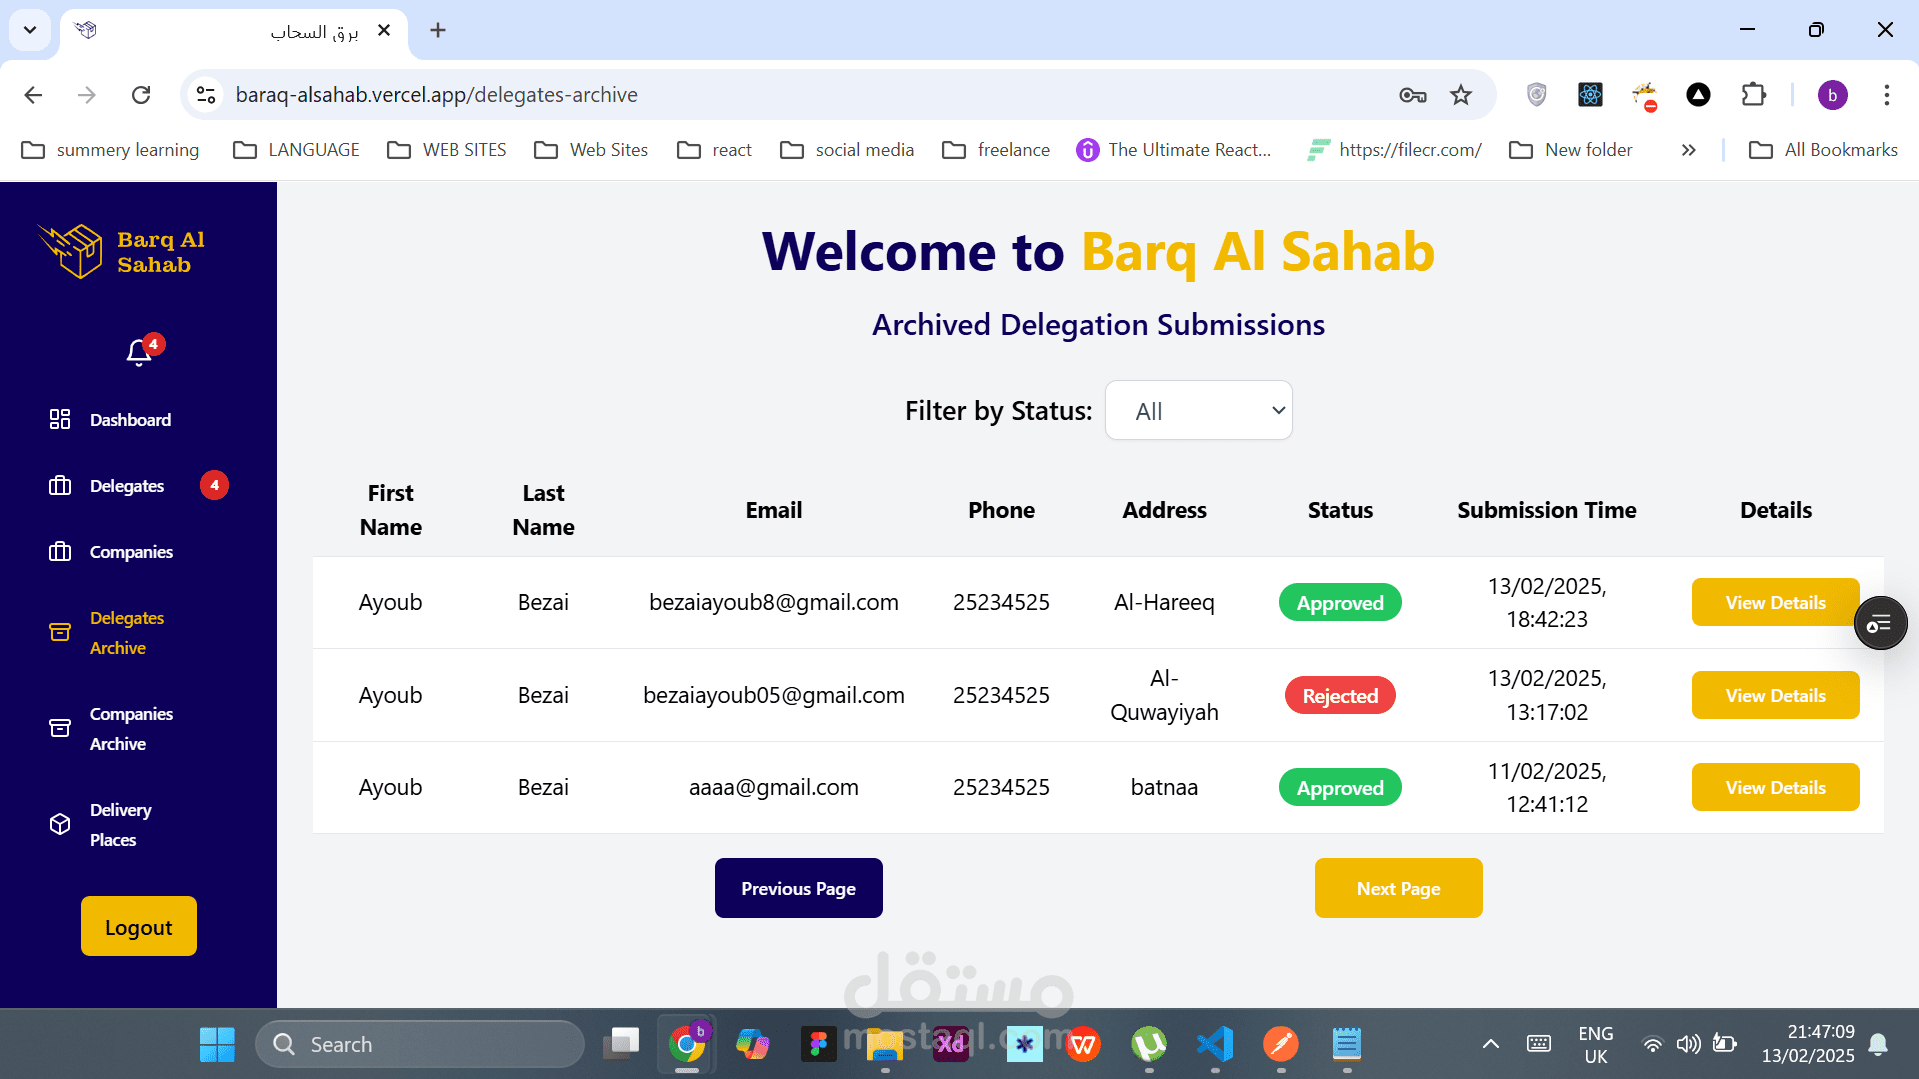The height and width of the screenshot is (1079, 1919).
Task: Open the Dashboard sidebar menu item
Action: pos(130,420)
